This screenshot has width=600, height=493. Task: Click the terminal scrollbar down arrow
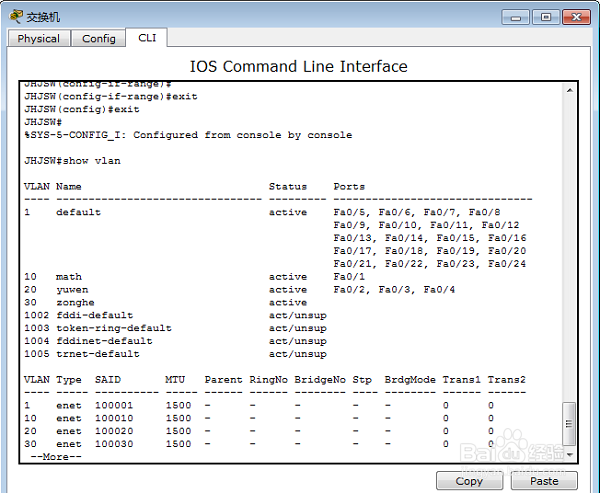pyautogui.click(x=569, y=455)
